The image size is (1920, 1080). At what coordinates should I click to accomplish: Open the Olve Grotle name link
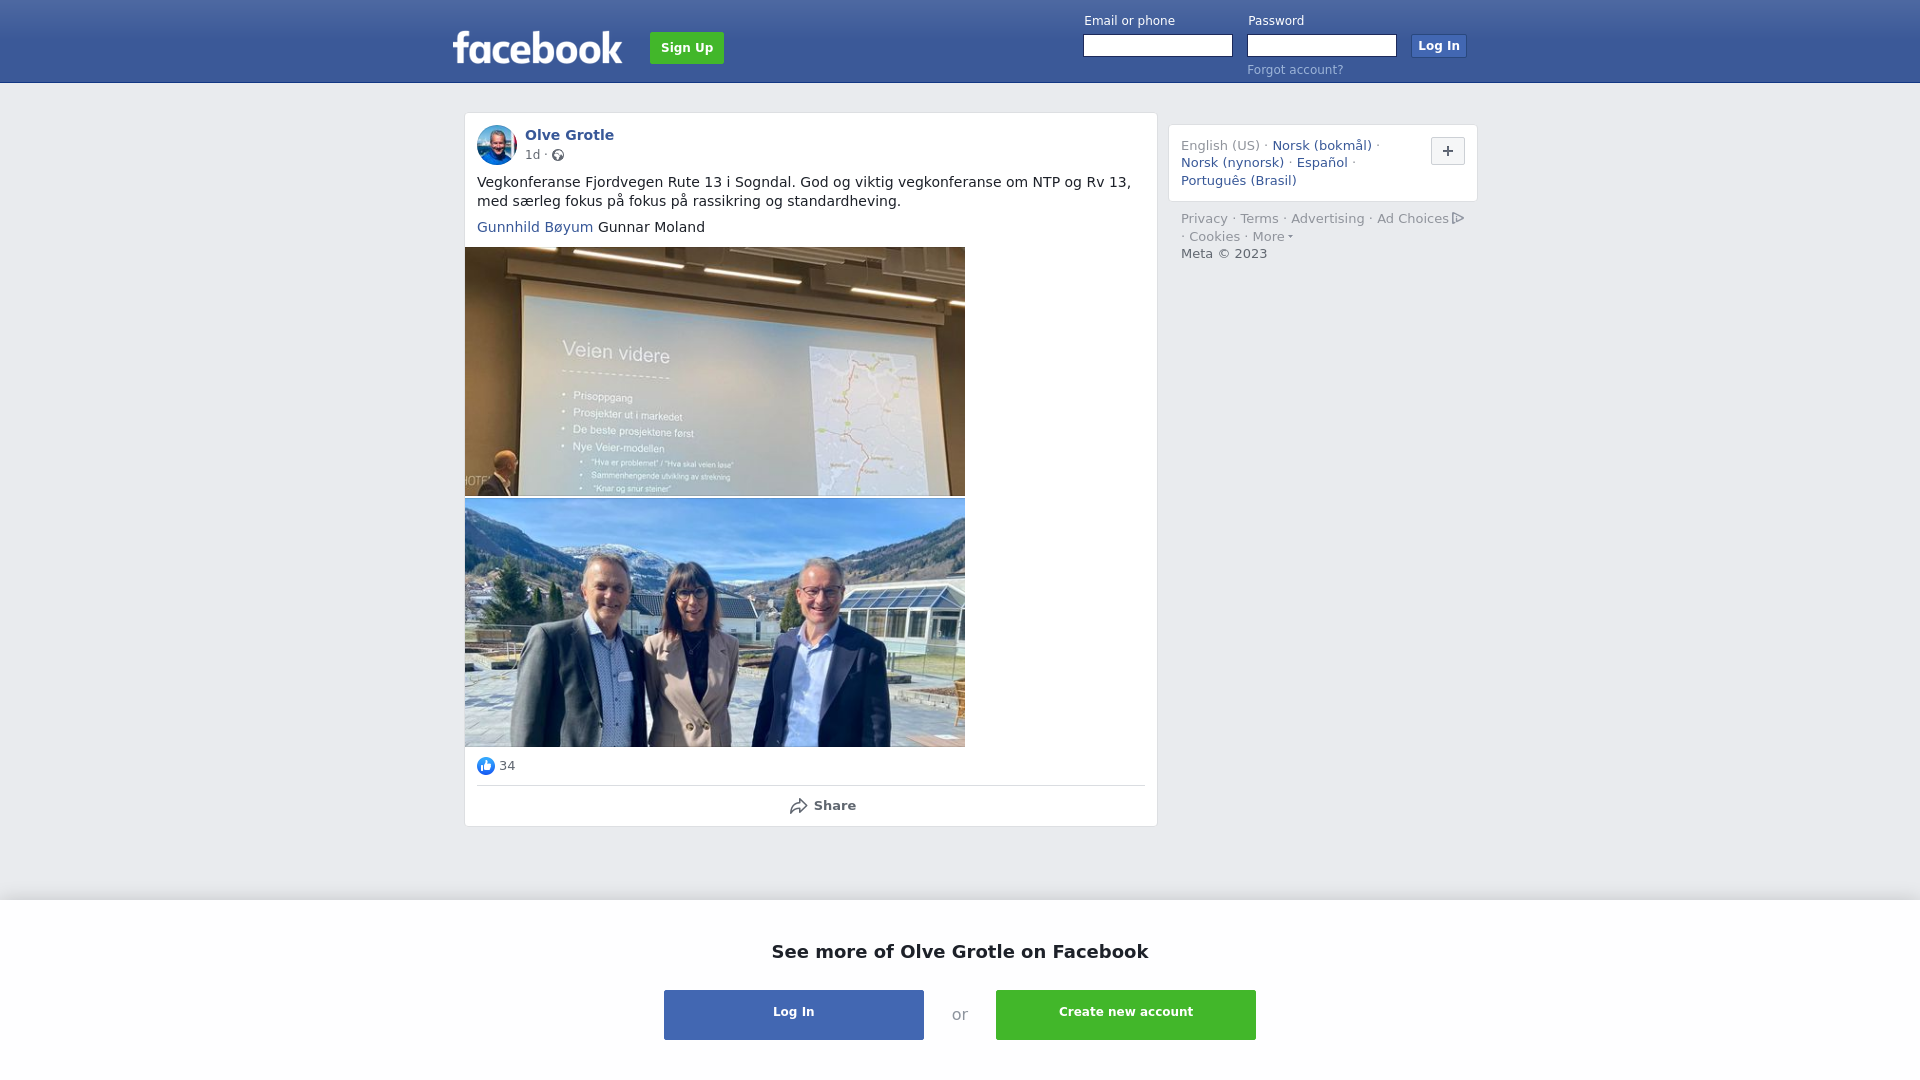[569, 135]
